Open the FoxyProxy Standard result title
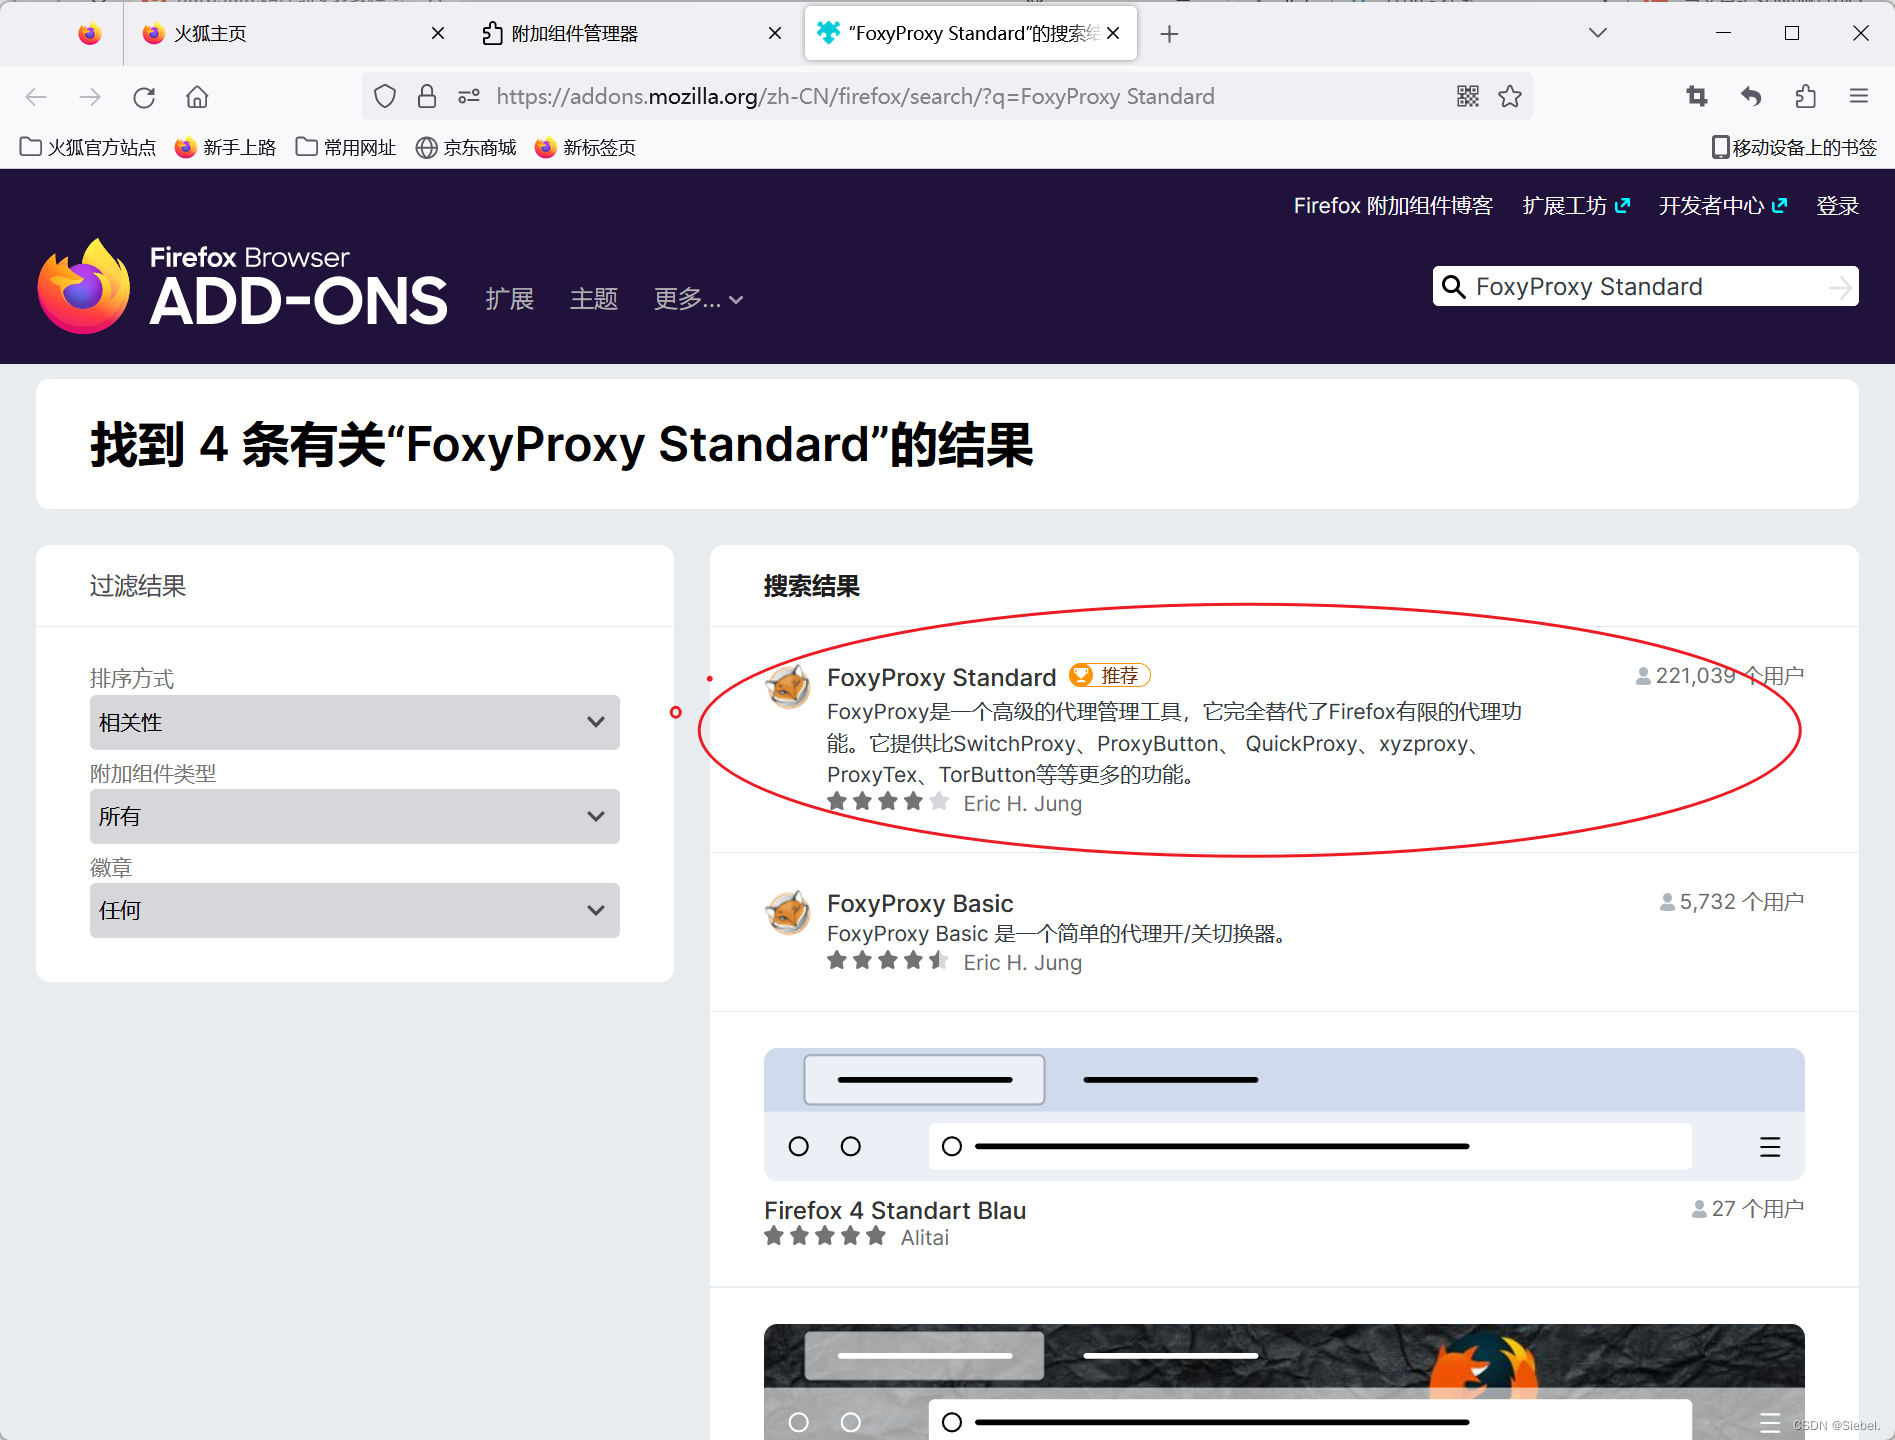This screenshot has width=1895, height=1440. (941, 677)
